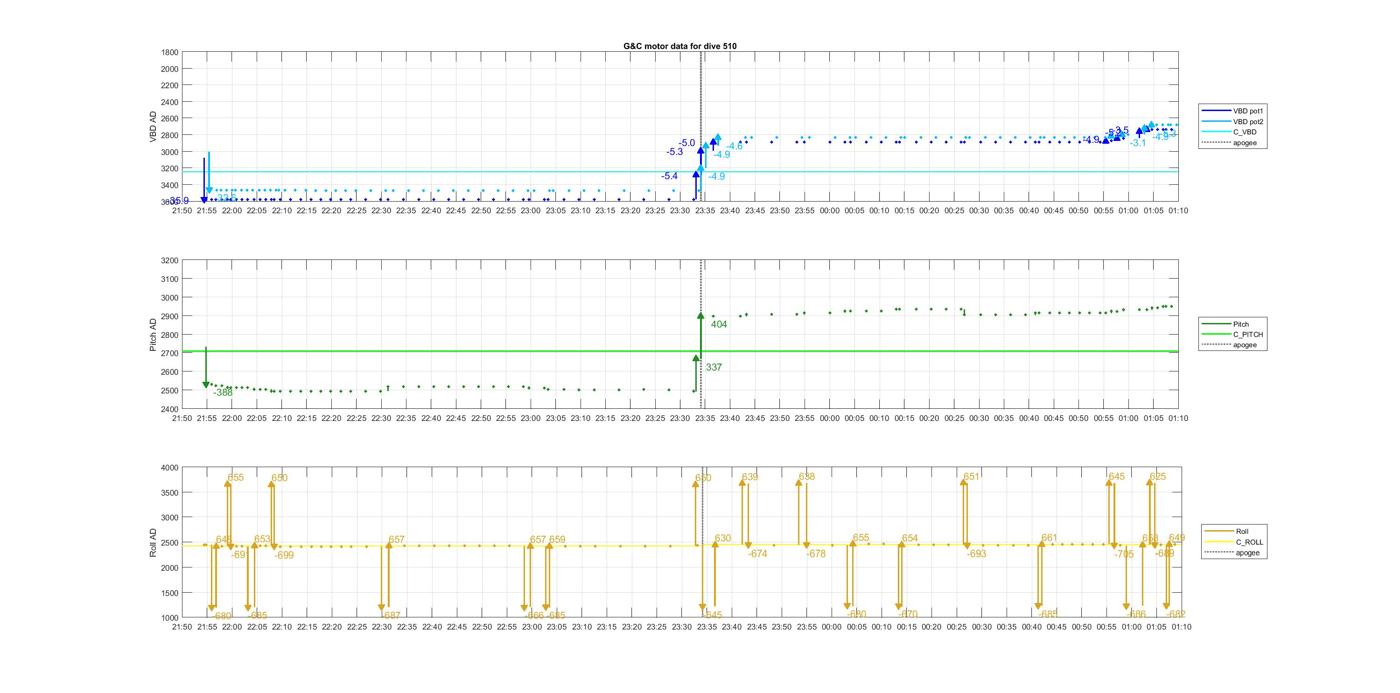
Task: Click the 'Roll AD' y-axis label
Action: (153, 543)
